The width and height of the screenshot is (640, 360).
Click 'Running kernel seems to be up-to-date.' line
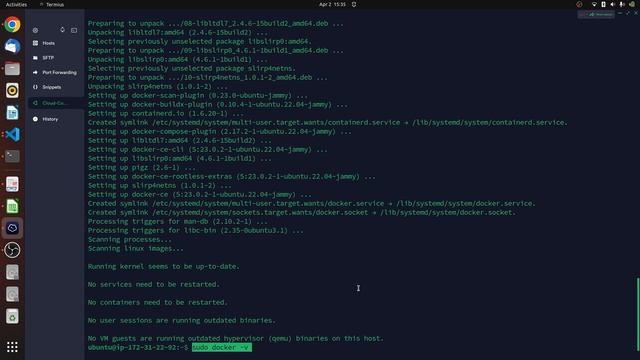click(164, 267)
